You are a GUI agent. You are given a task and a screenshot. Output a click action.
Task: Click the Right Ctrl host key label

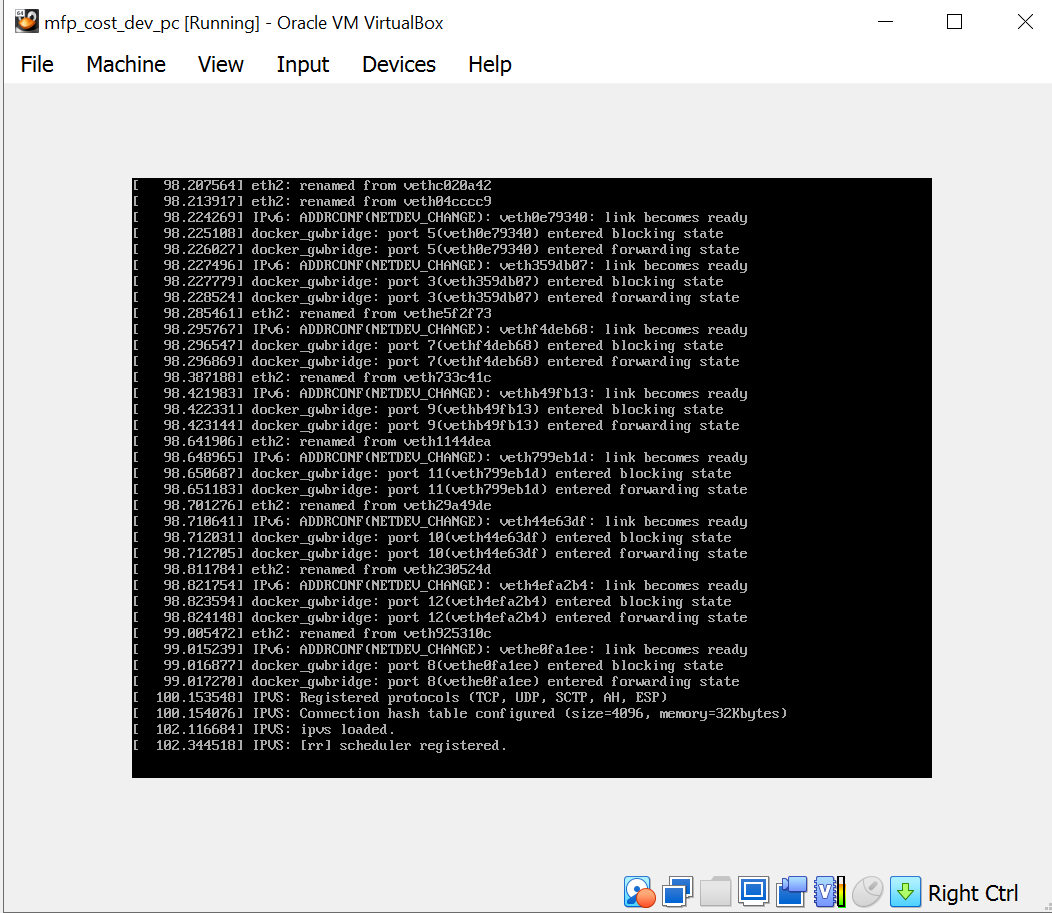pyautogui.click(x=973, y=893)
